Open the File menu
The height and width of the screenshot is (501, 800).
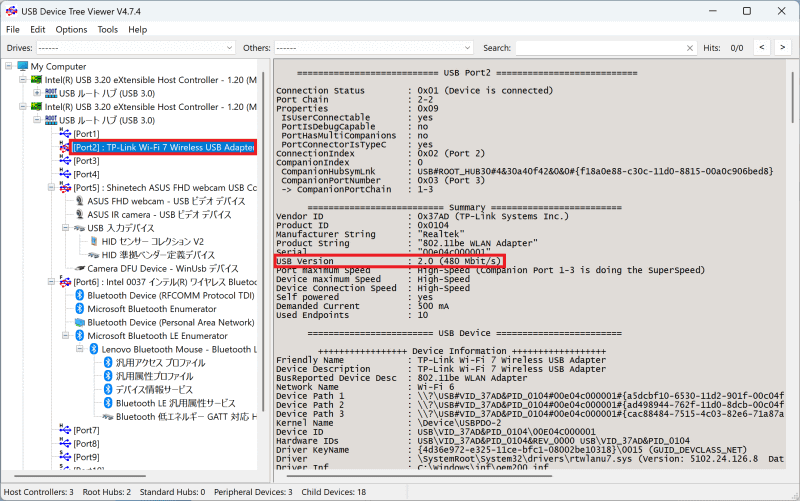[x=13, y=30]
